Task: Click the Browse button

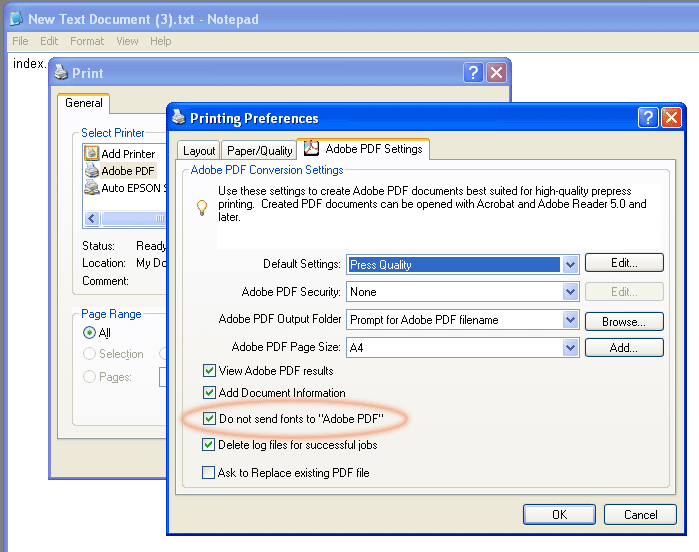Action: coord(624,321)
